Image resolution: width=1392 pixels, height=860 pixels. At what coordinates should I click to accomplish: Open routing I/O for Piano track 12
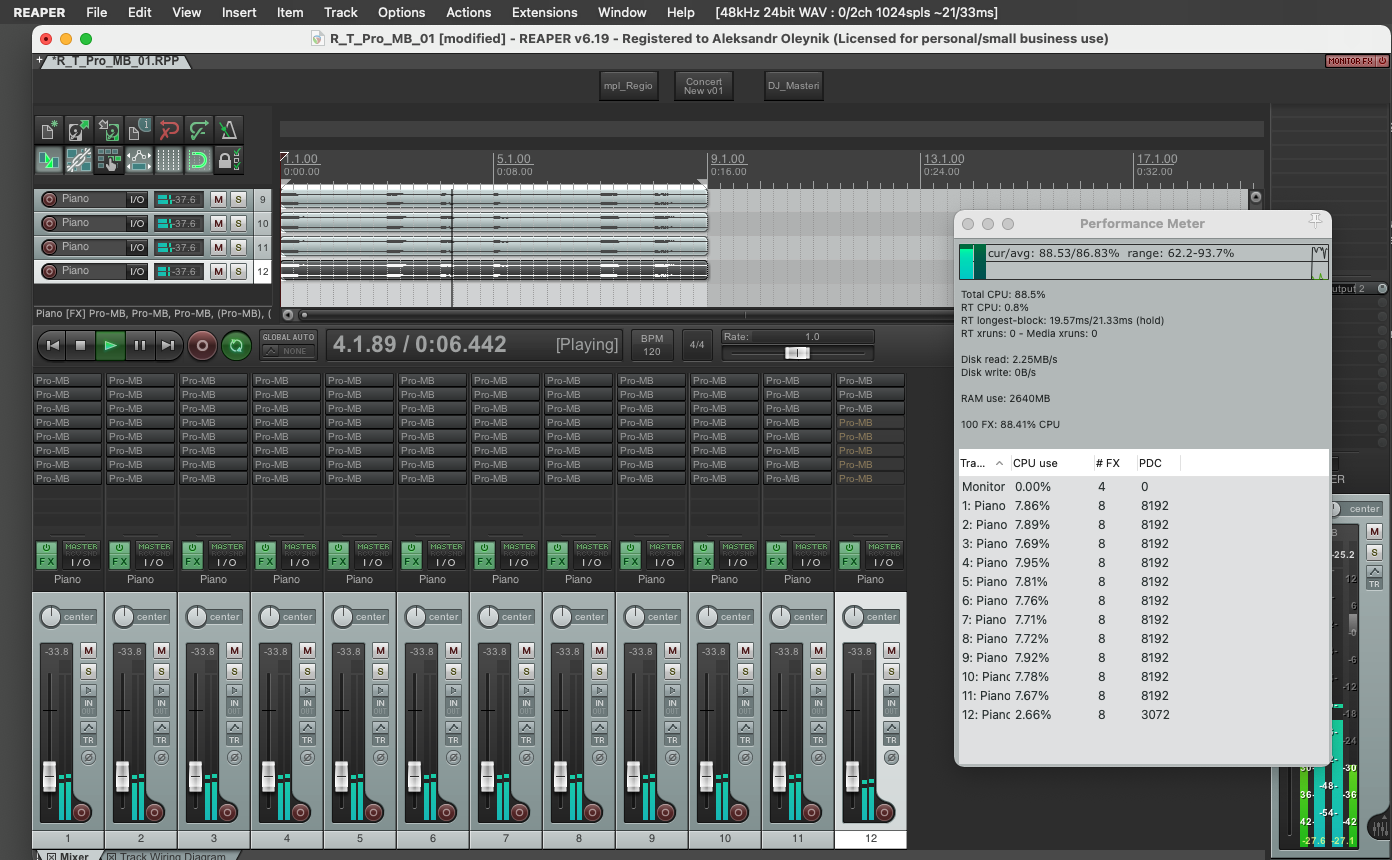137,271
